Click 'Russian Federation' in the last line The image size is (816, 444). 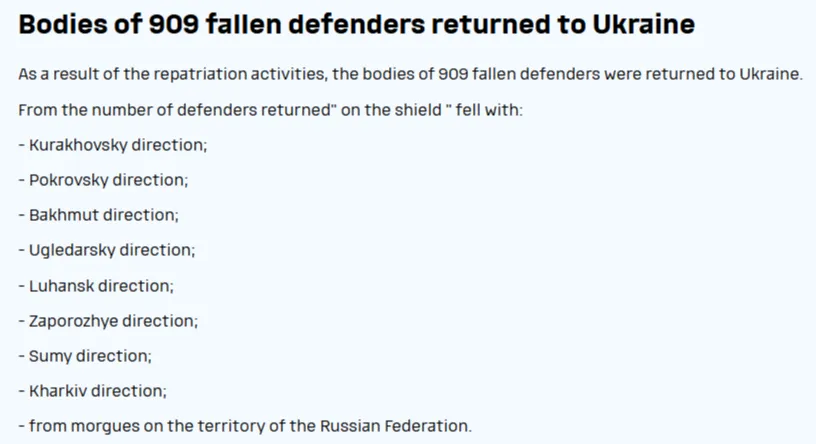395,426
